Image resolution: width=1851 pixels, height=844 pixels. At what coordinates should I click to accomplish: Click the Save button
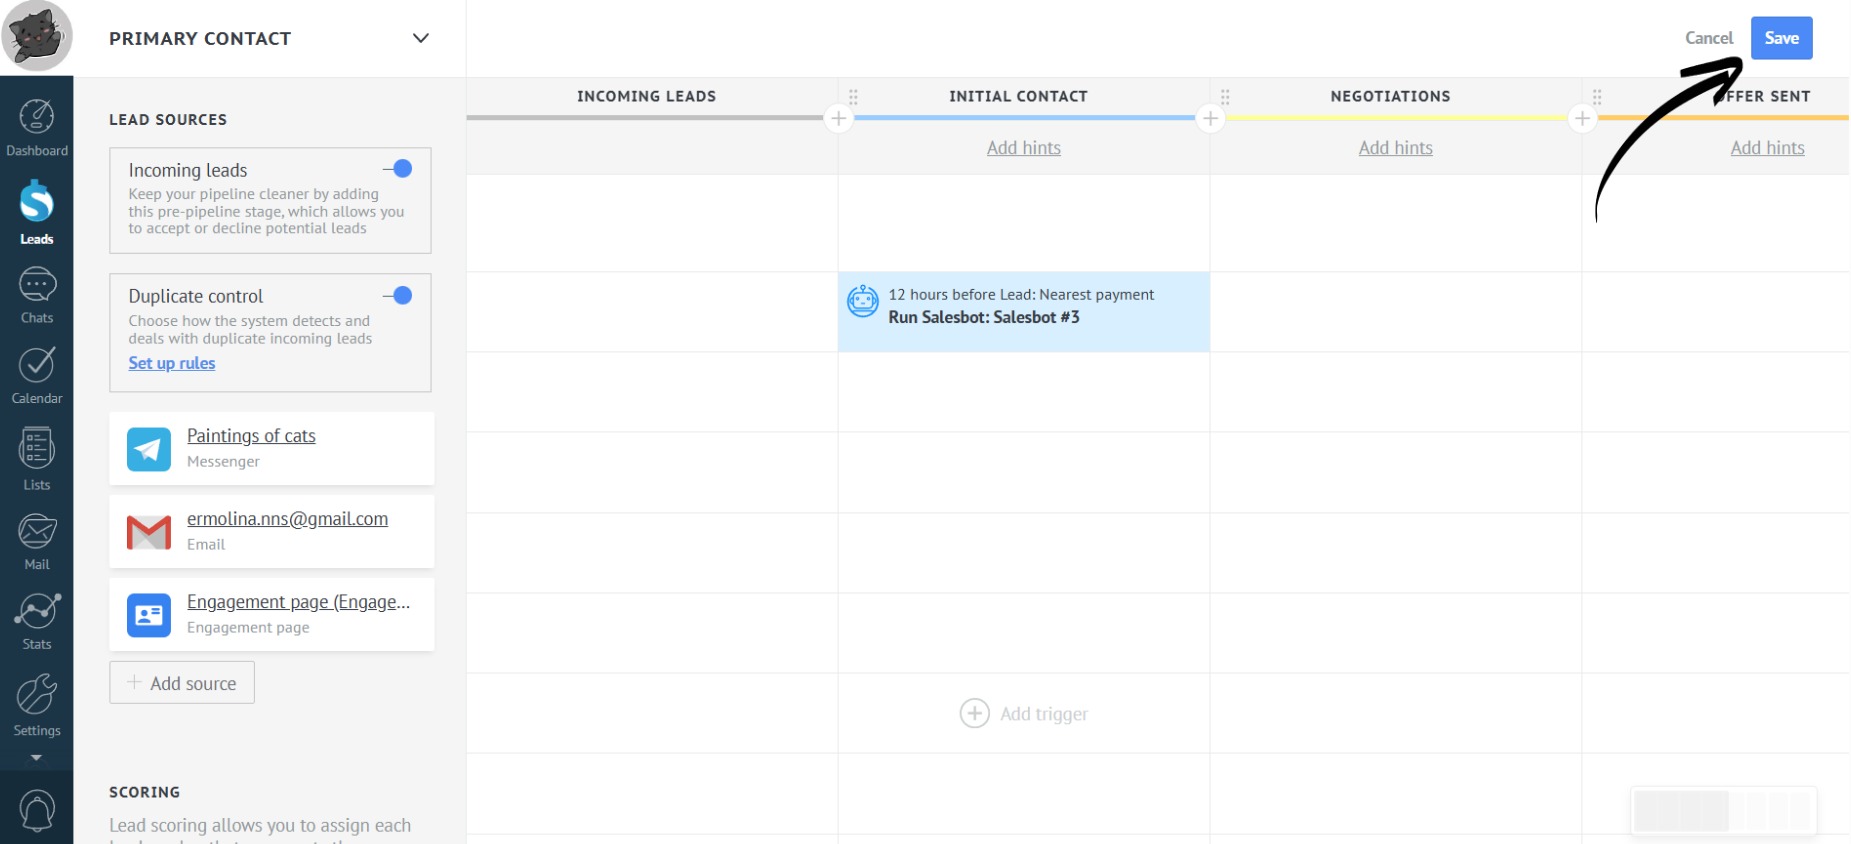[x=1780, y=39]
